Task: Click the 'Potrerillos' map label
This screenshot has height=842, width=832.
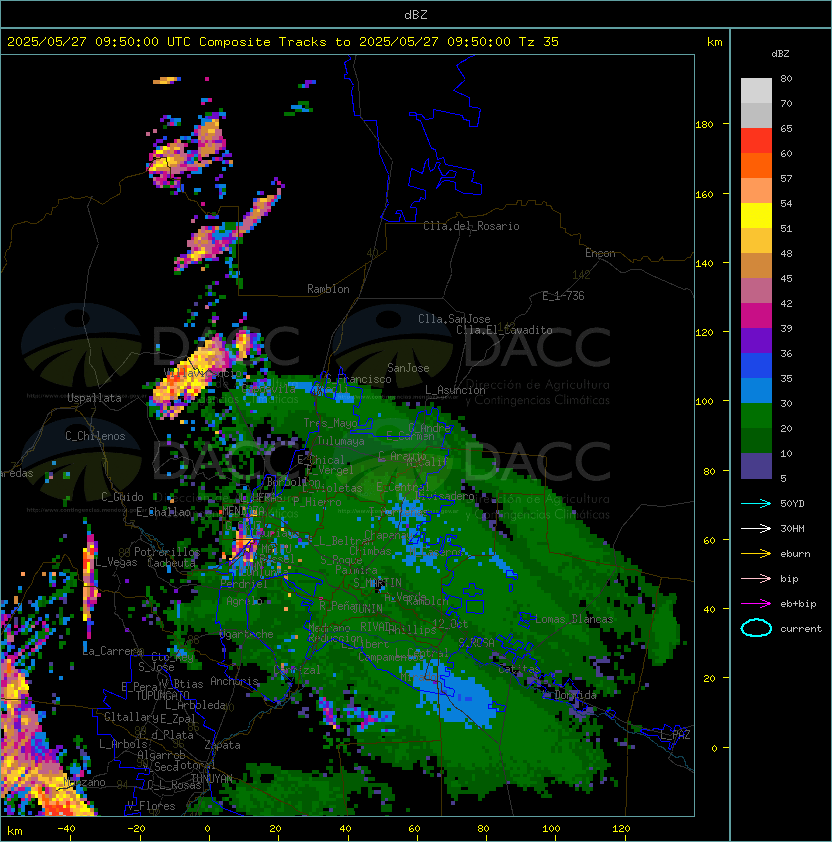Action: (167, 552)
